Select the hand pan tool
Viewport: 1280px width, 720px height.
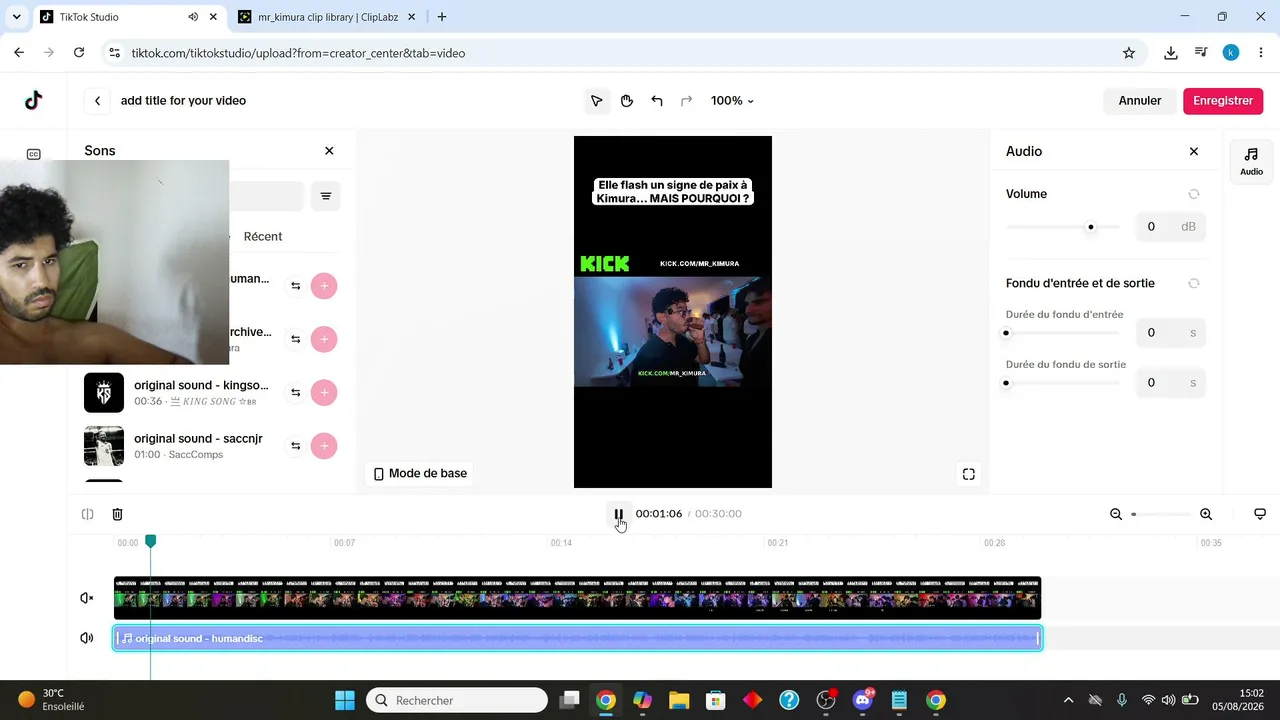point(627,101)
